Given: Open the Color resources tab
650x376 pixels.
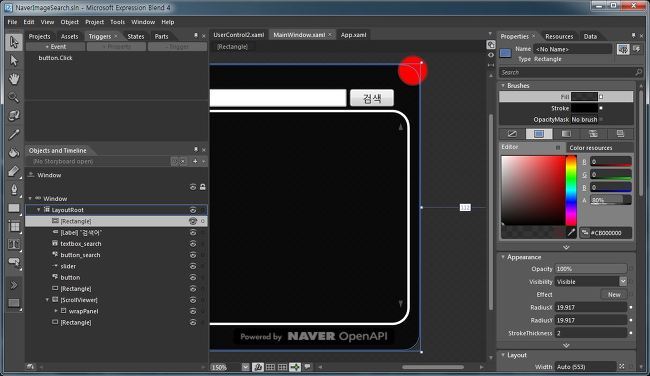Looking at the screenshot, I should coord(590,148).
